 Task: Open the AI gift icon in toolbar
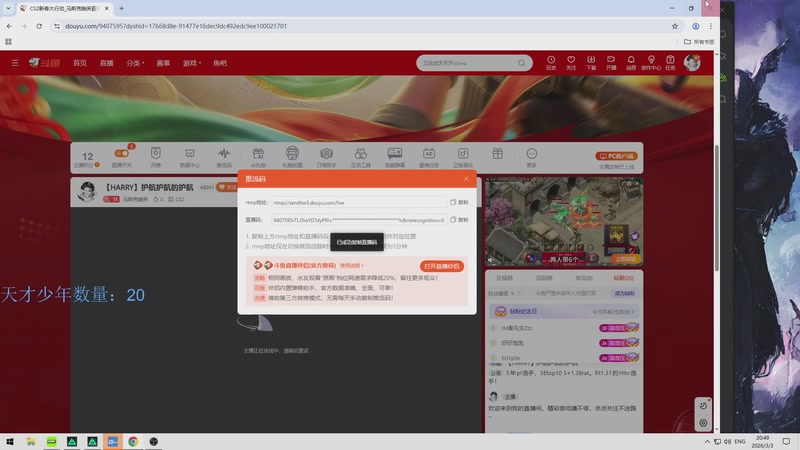click(258, 157)
